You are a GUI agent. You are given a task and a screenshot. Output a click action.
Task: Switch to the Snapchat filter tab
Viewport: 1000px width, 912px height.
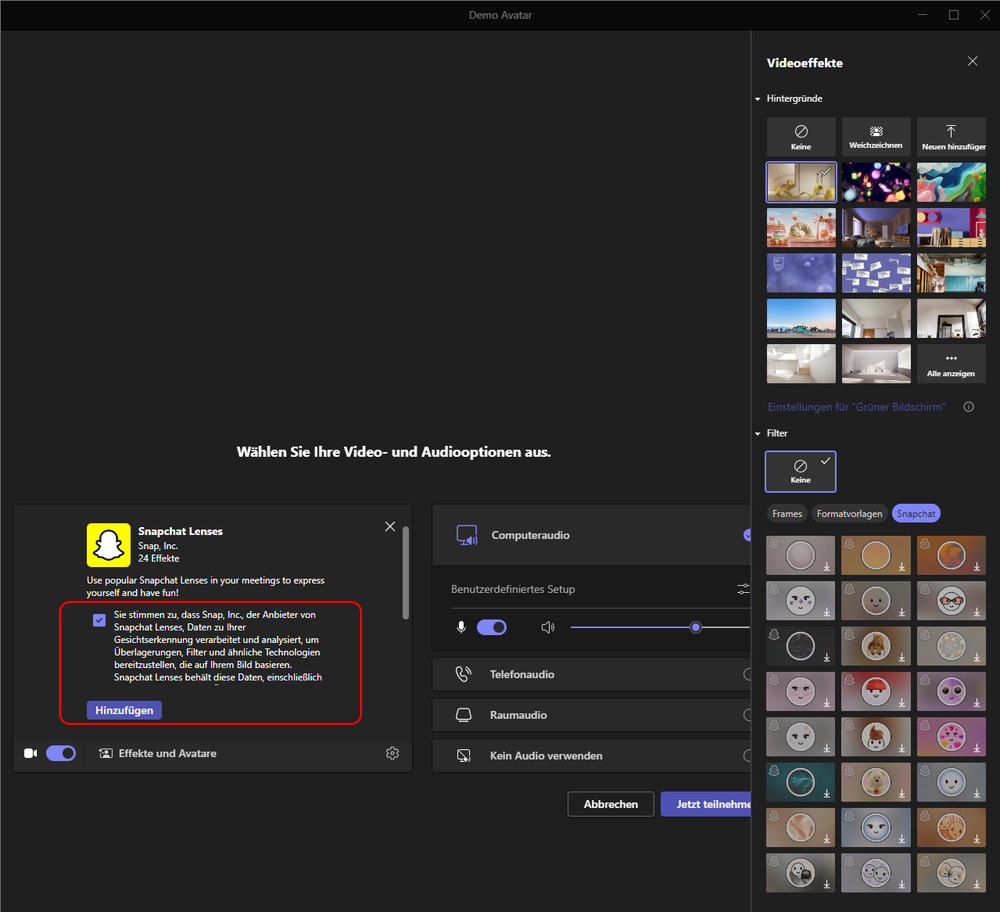916,513
